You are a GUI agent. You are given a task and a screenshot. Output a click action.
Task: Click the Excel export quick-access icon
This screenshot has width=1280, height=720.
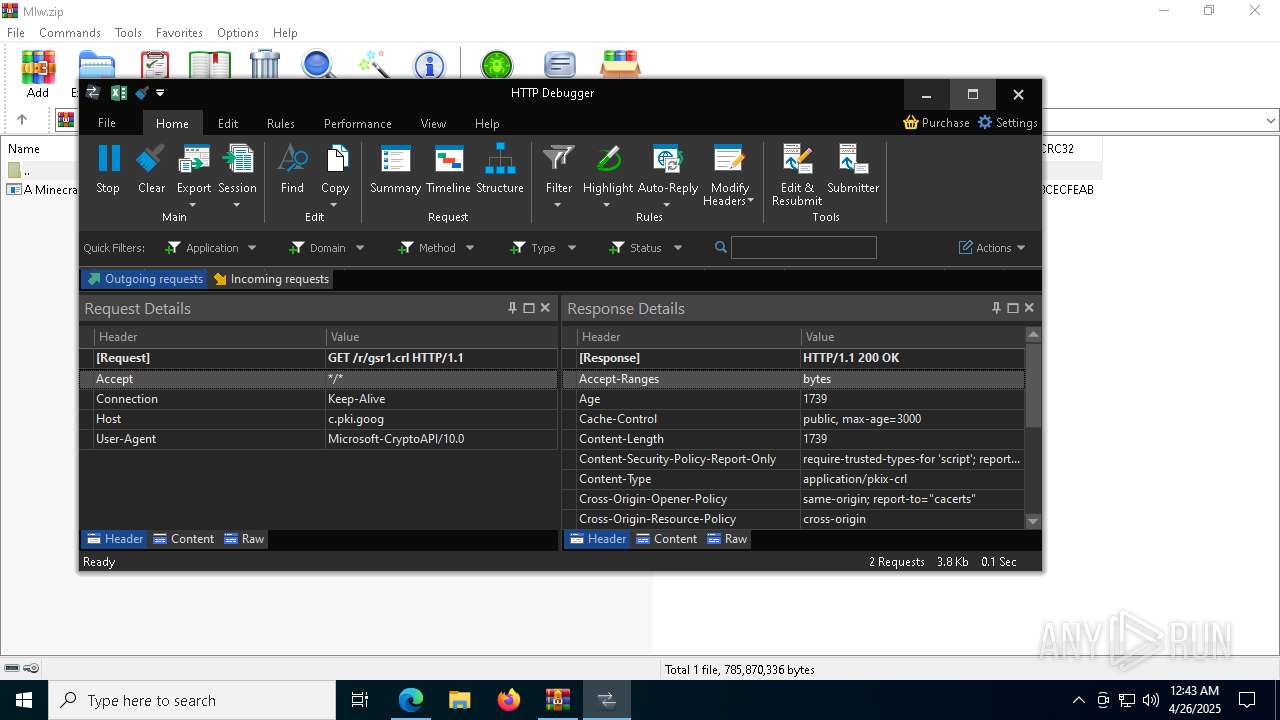119,93
